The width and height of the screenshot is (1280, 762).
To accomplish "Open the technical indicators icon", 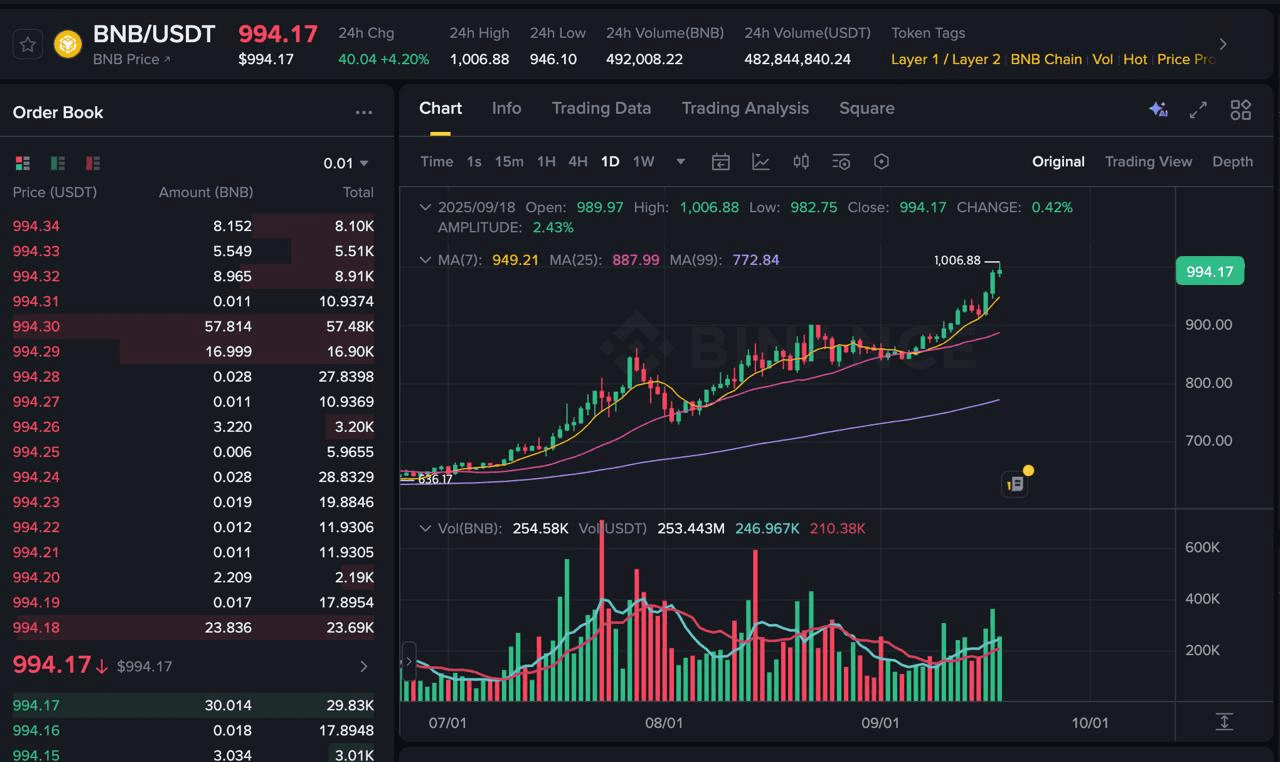I will click(x=761, y=162).
